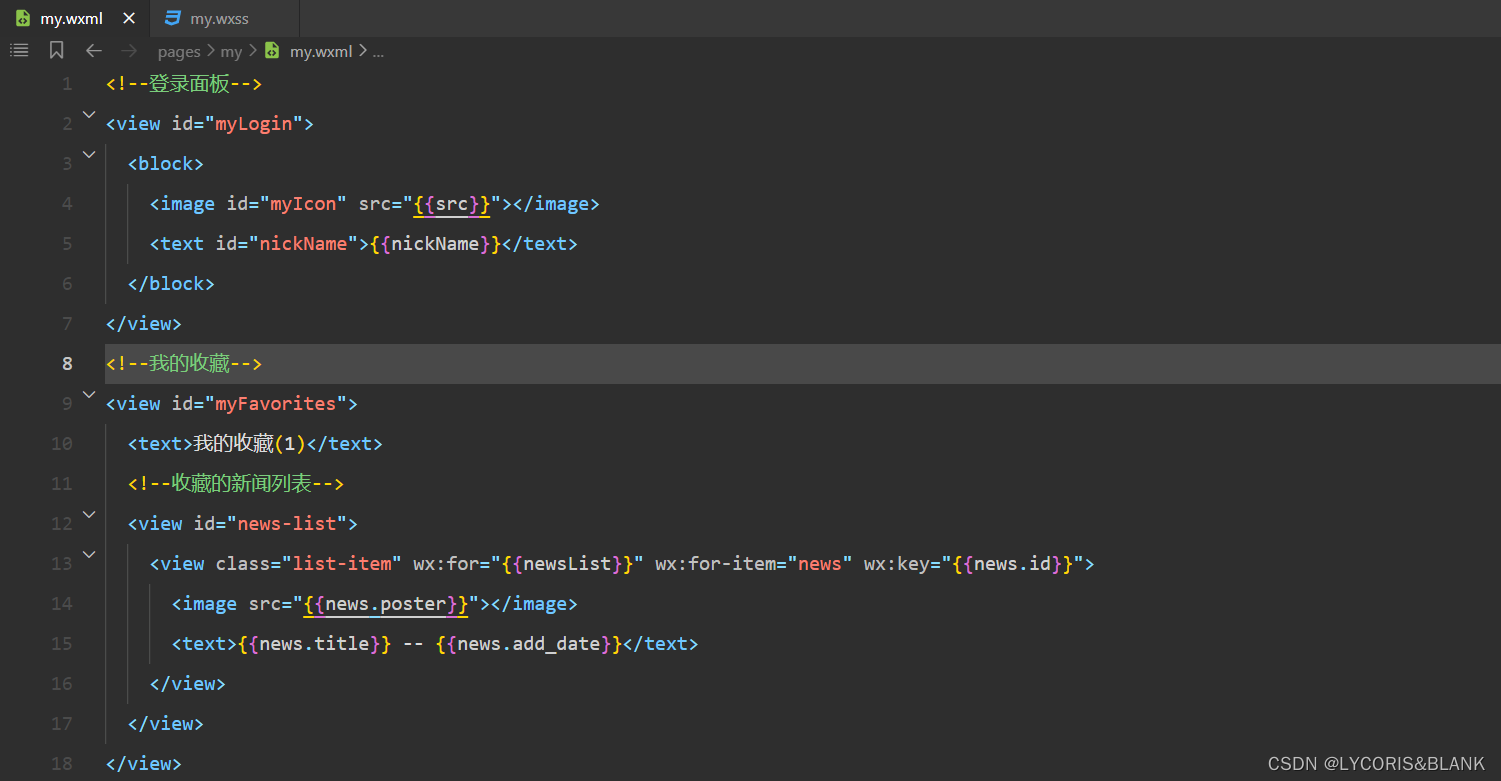Viewport: 1501px width, 781px height.
Task: Toggle the bookmark icon in toolbar
Action: (x=56, y=50)
